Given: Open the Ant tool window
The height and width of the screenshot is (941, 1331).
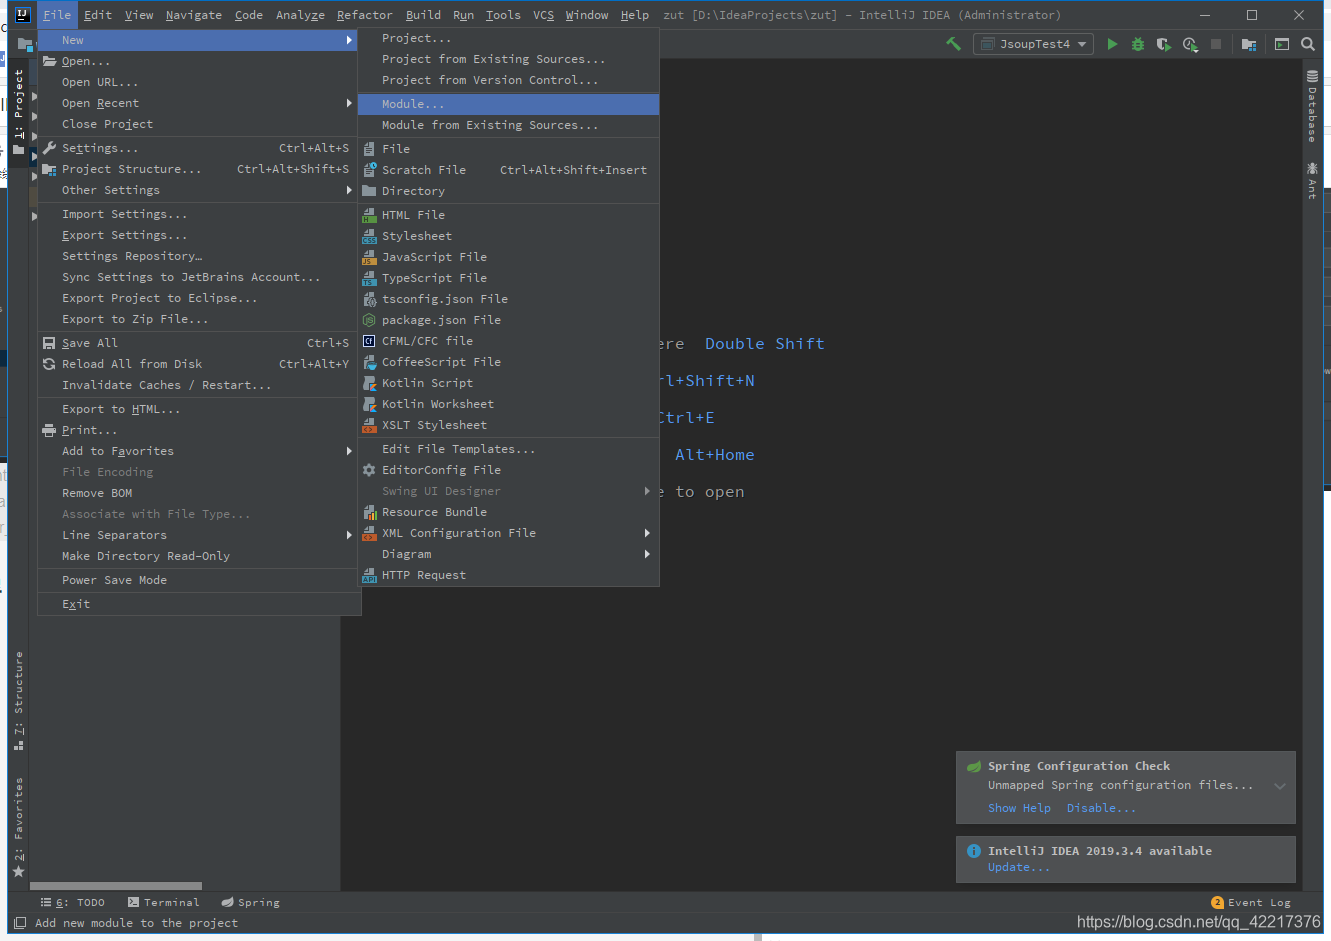Looking at the screenshot, I should point(1312,181).
